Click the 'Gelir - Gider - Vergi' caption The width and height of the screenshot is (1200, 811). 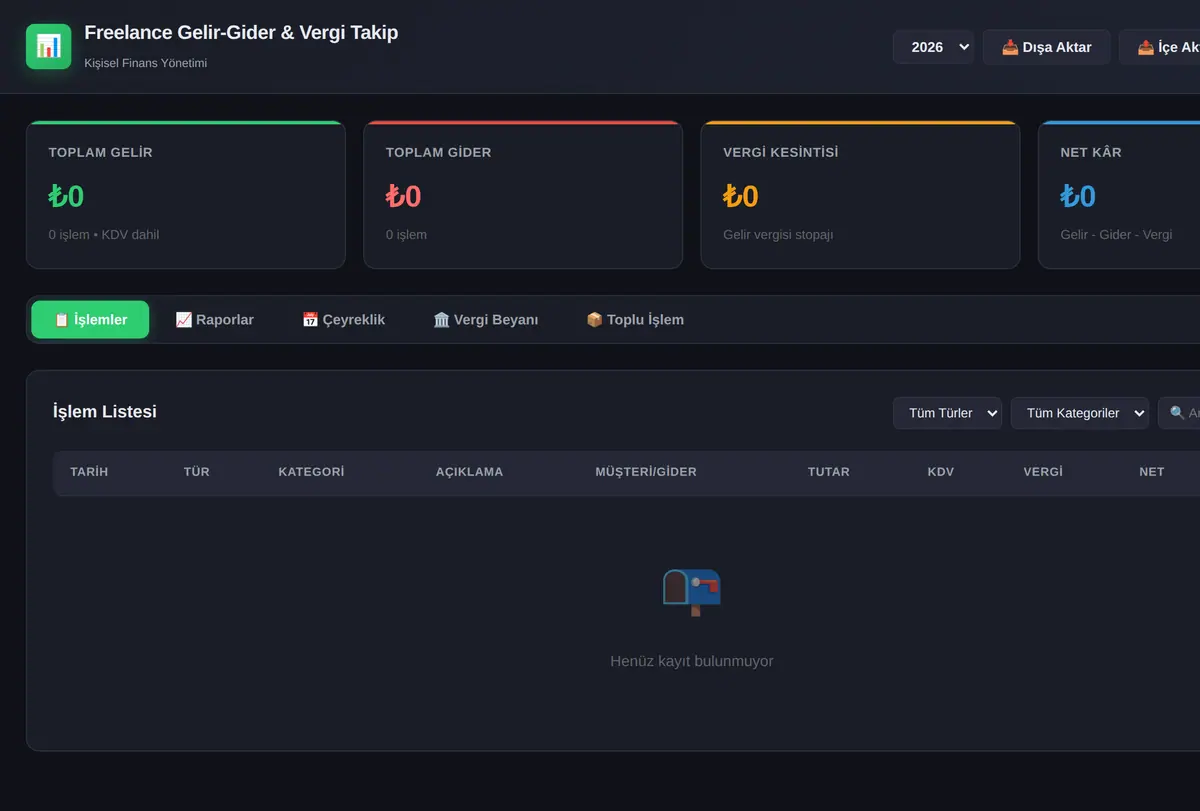tap(1116, 235)
